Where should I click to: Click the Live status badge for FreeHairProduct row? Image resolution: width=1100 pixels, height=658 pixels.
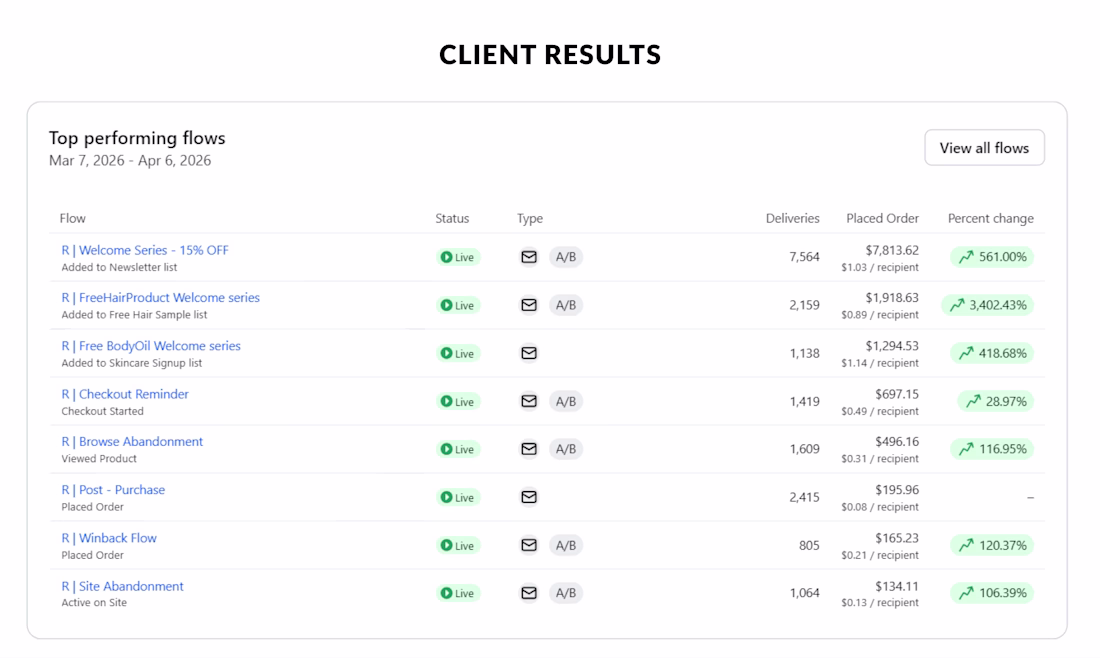pyautogui.click(x=458, y=305)
